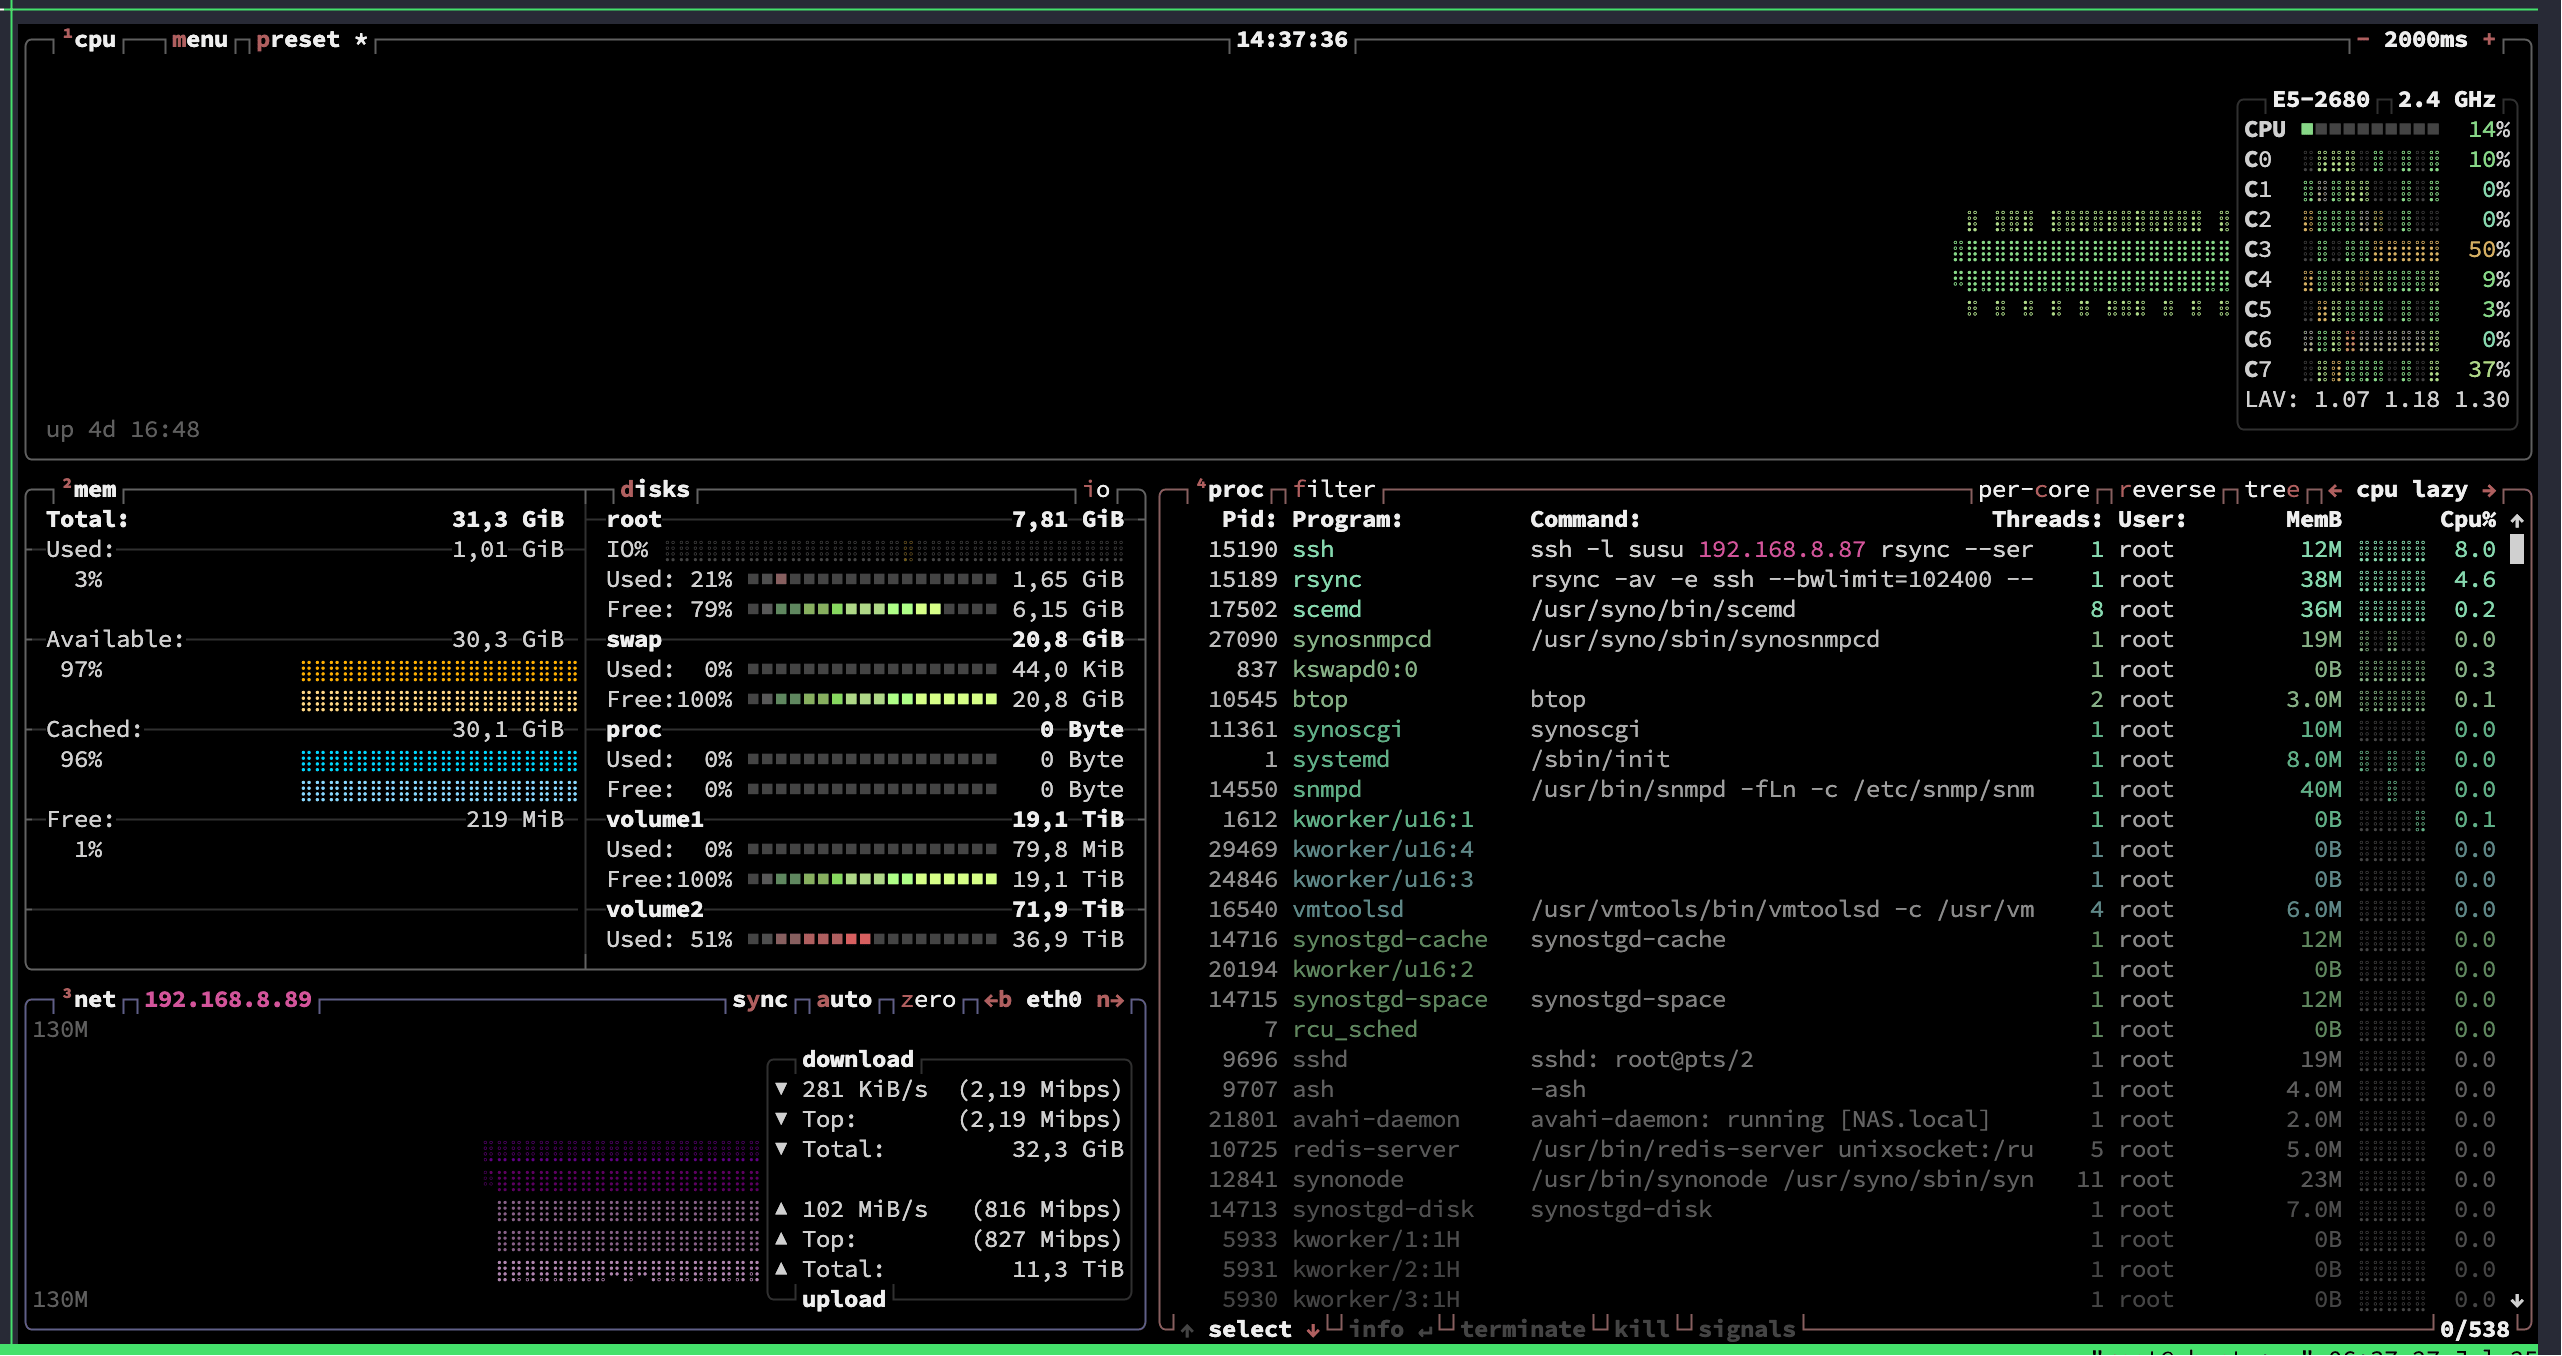
Task: Increase update interval with plus
Action: pos(2488,40)
